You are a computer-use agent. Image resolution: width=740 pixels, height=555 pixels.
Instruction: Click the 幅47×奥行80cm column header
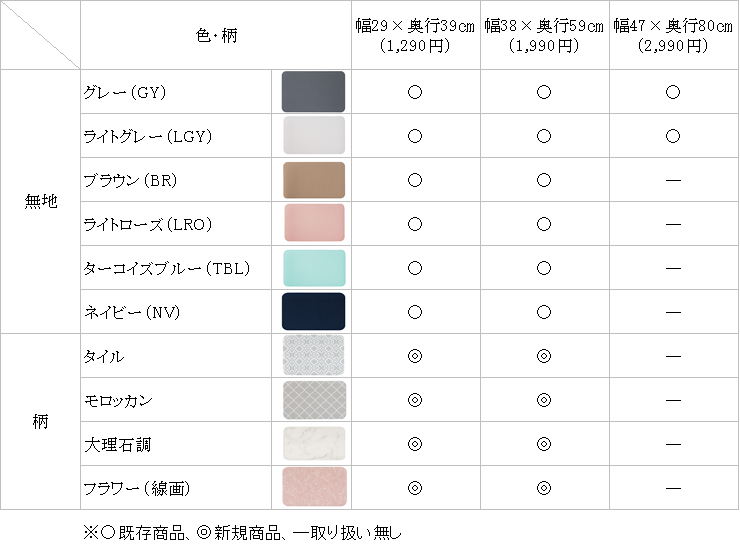(x=673, y=35)
